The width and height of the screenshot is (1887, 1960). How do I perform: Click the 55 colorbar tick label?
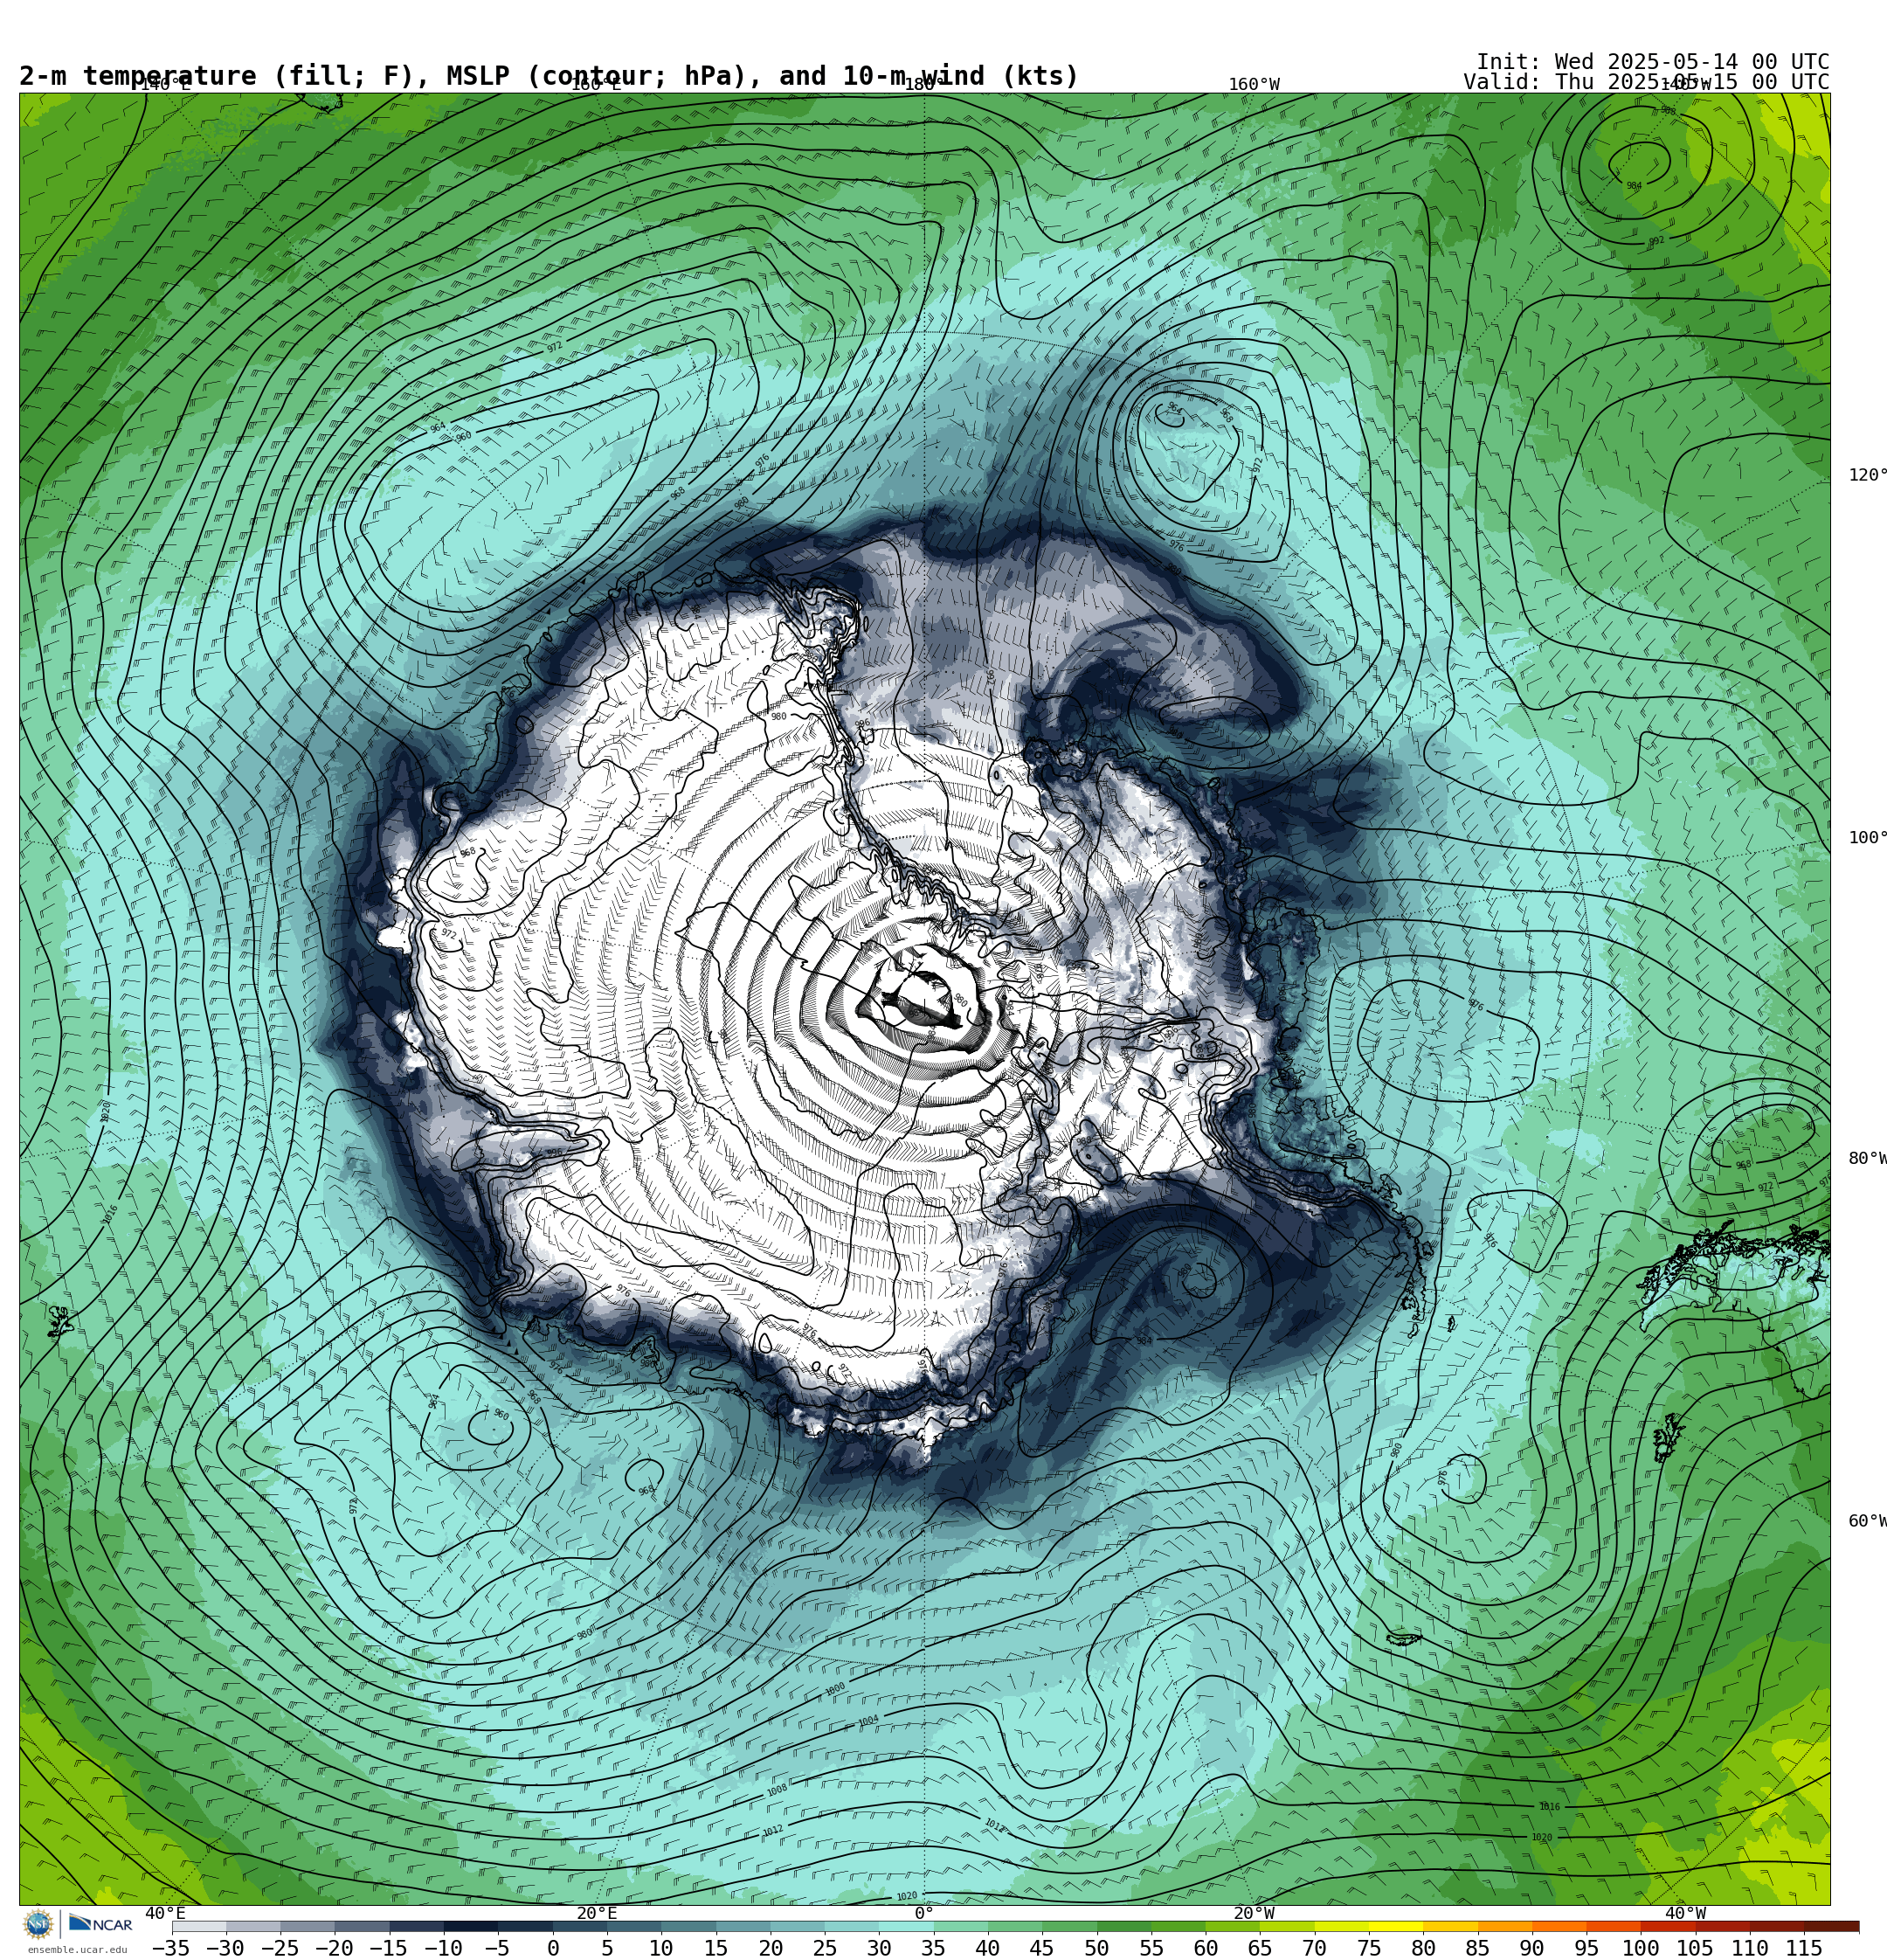point(1151,1948)
